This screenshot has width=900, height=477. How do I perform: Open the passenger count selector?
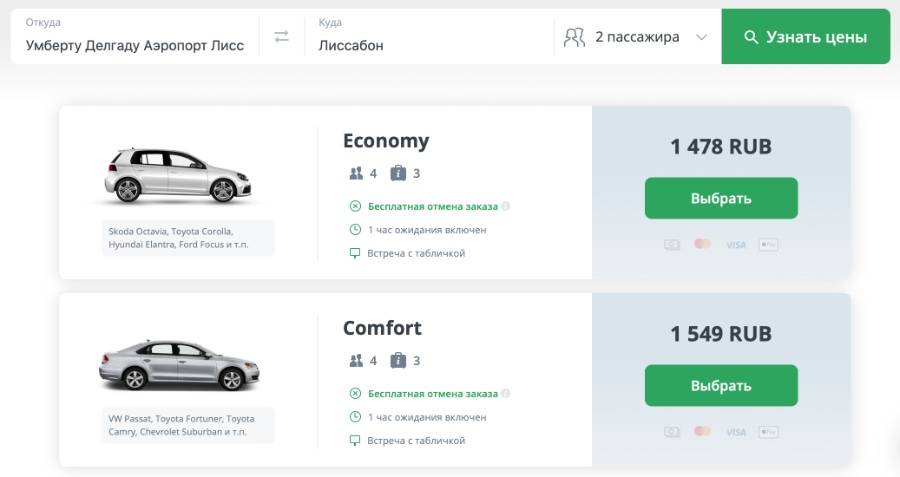click(636, 37)
